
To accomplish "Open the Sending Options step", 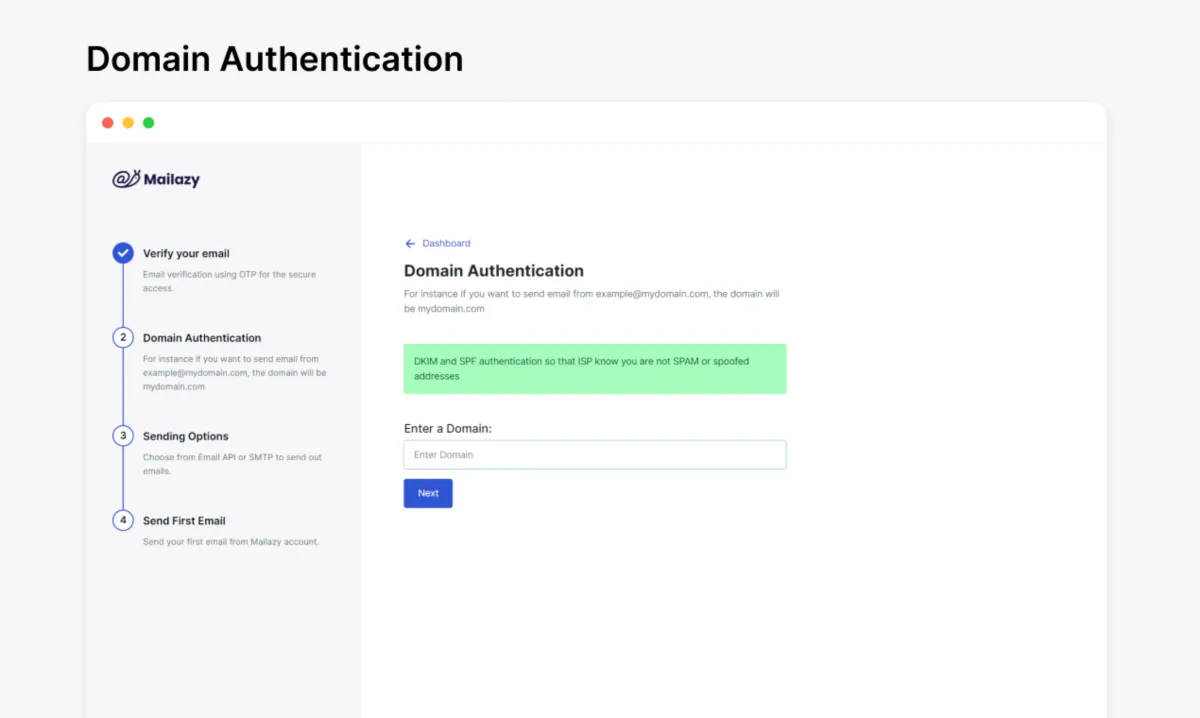I will (x=186, y=436).
